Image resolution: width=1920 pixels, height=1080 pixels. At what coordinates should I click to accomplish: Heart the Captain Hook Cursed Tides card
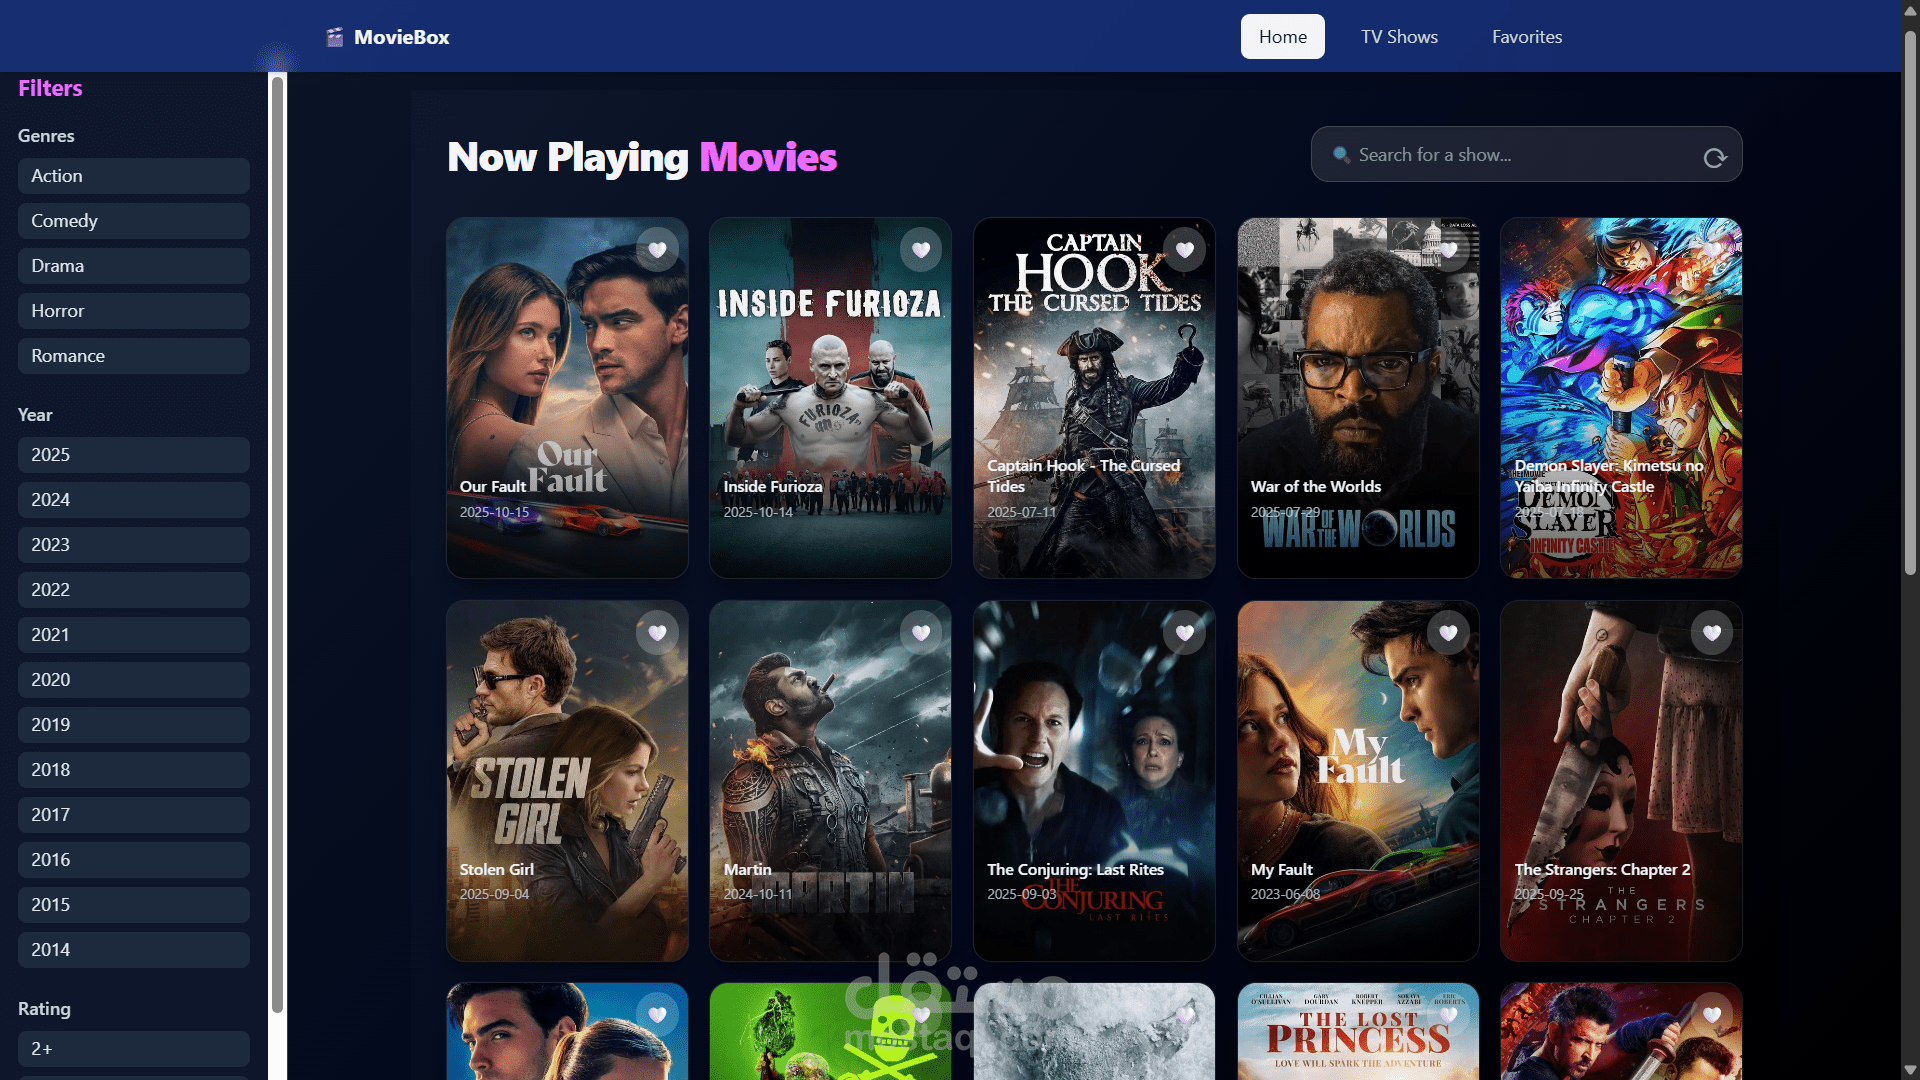tap(1185, 250)
